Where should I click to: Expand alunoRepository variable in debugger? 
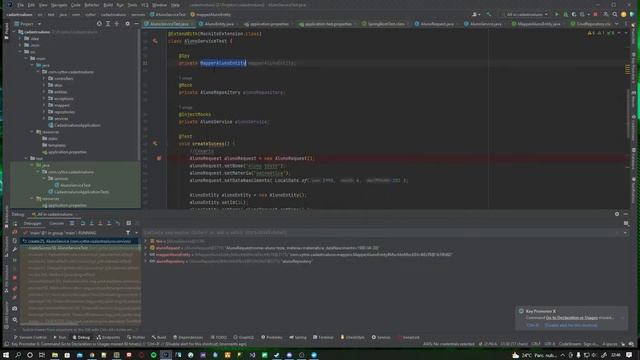pos(146,261)
